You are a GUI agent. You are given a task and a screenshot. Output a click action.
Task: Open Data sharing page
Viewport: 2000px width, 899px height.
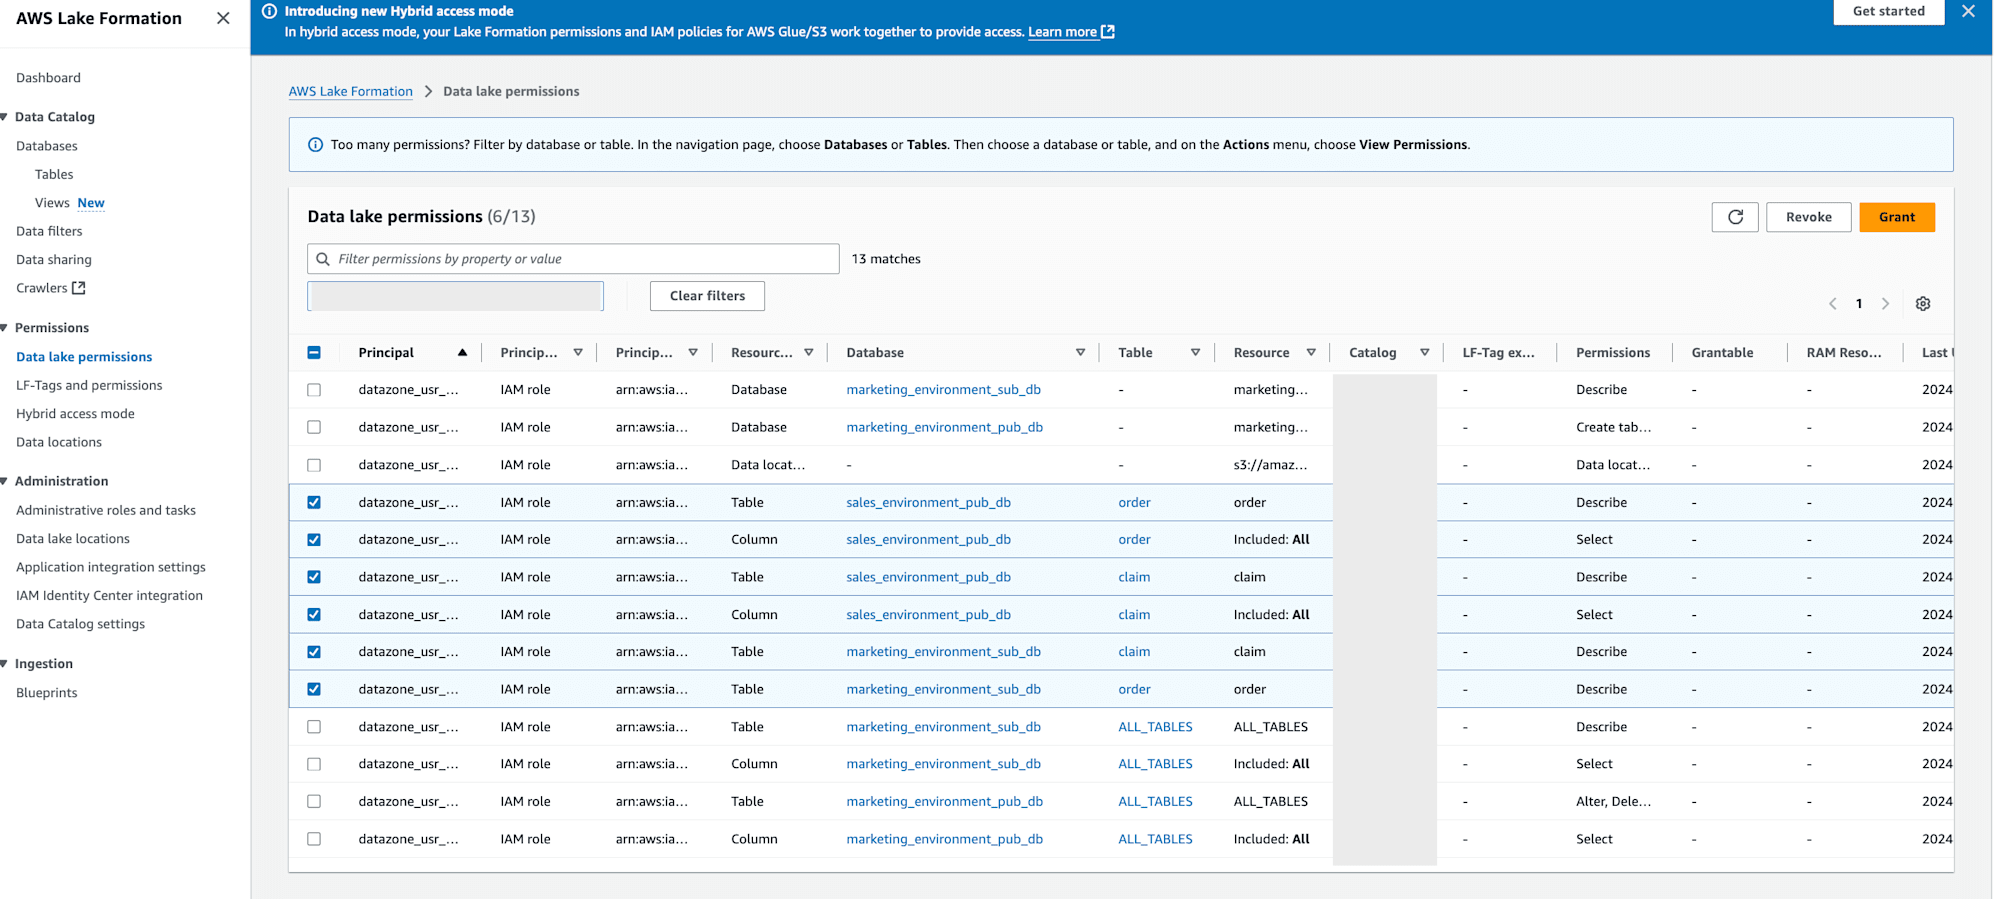(x=54, y=260)
